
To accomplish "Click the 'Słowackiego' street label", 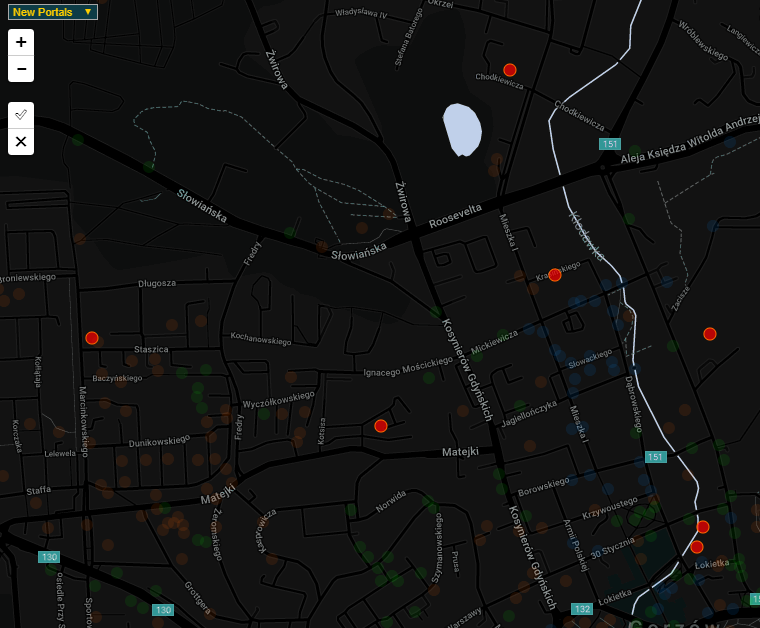I will click(x=590, y=359).
